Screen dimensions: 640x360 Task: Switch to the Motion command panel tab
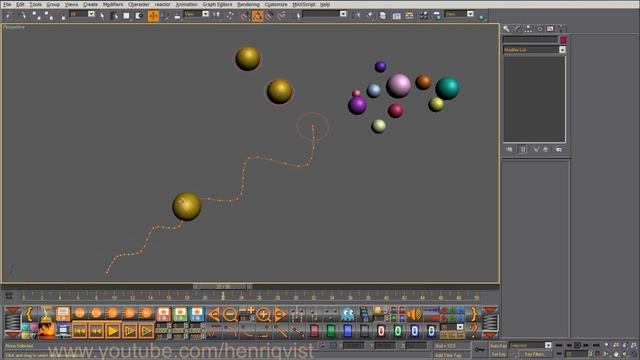(539, 29)
